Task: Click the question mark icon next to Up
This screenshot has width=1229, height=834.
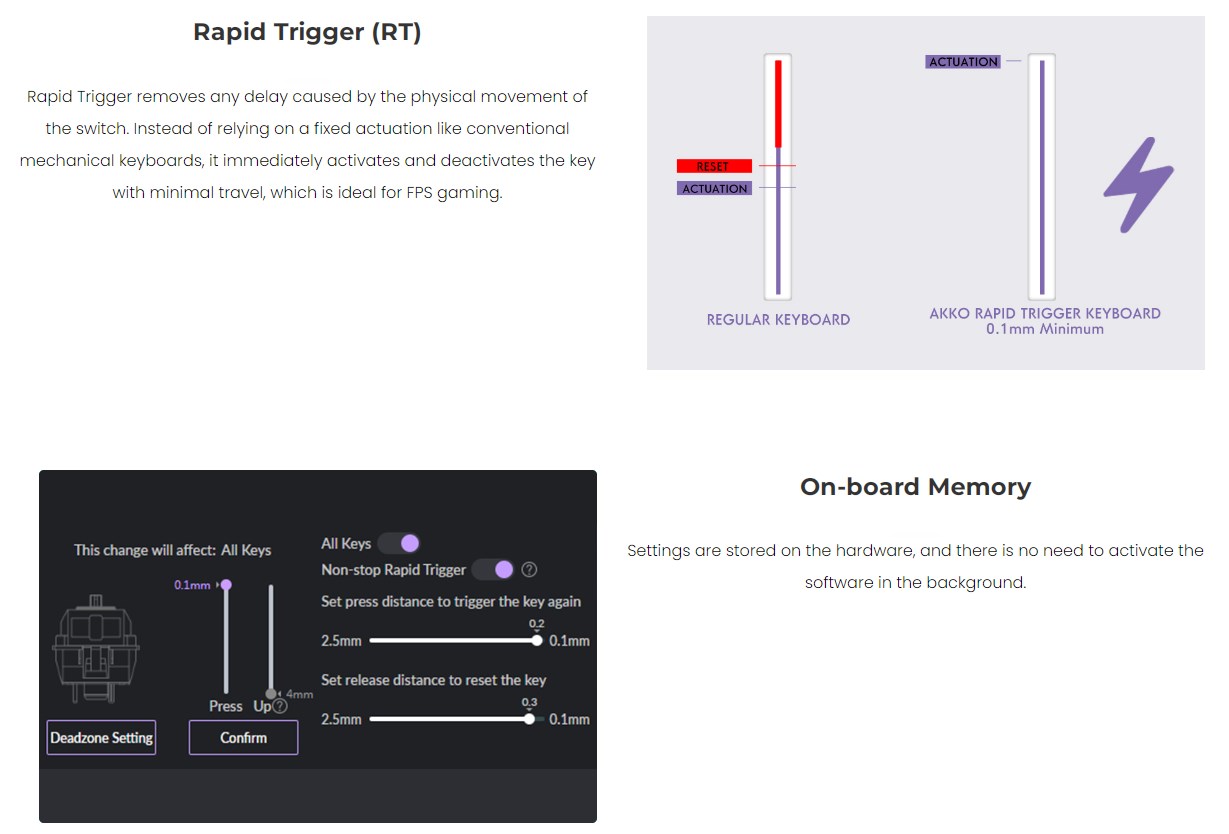Action: point(280,706)
